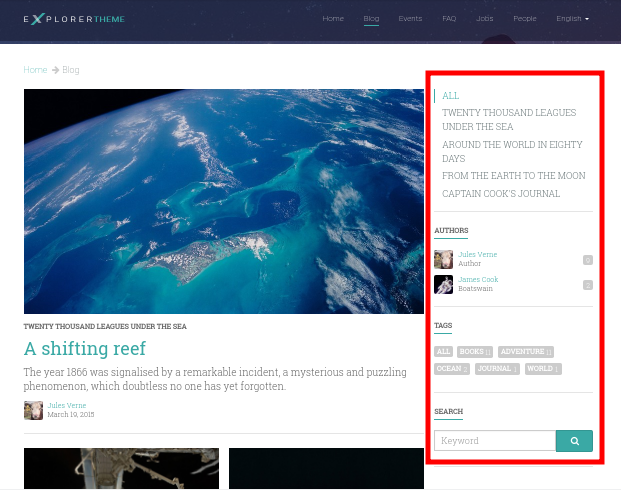Open the A shifting reef article title
This screenshot has width=621, height=490.
tap(85, 349)
